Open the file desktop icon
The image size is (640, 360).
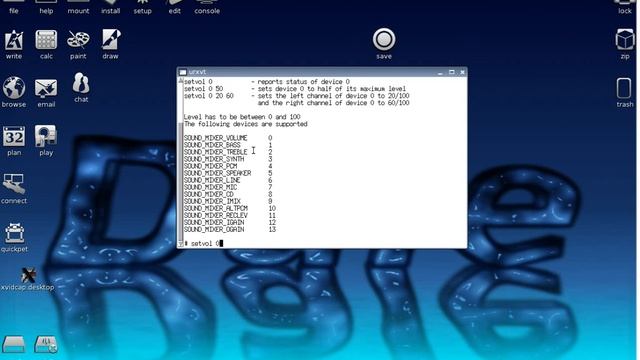pyautogui.click(x=14, y=6)
